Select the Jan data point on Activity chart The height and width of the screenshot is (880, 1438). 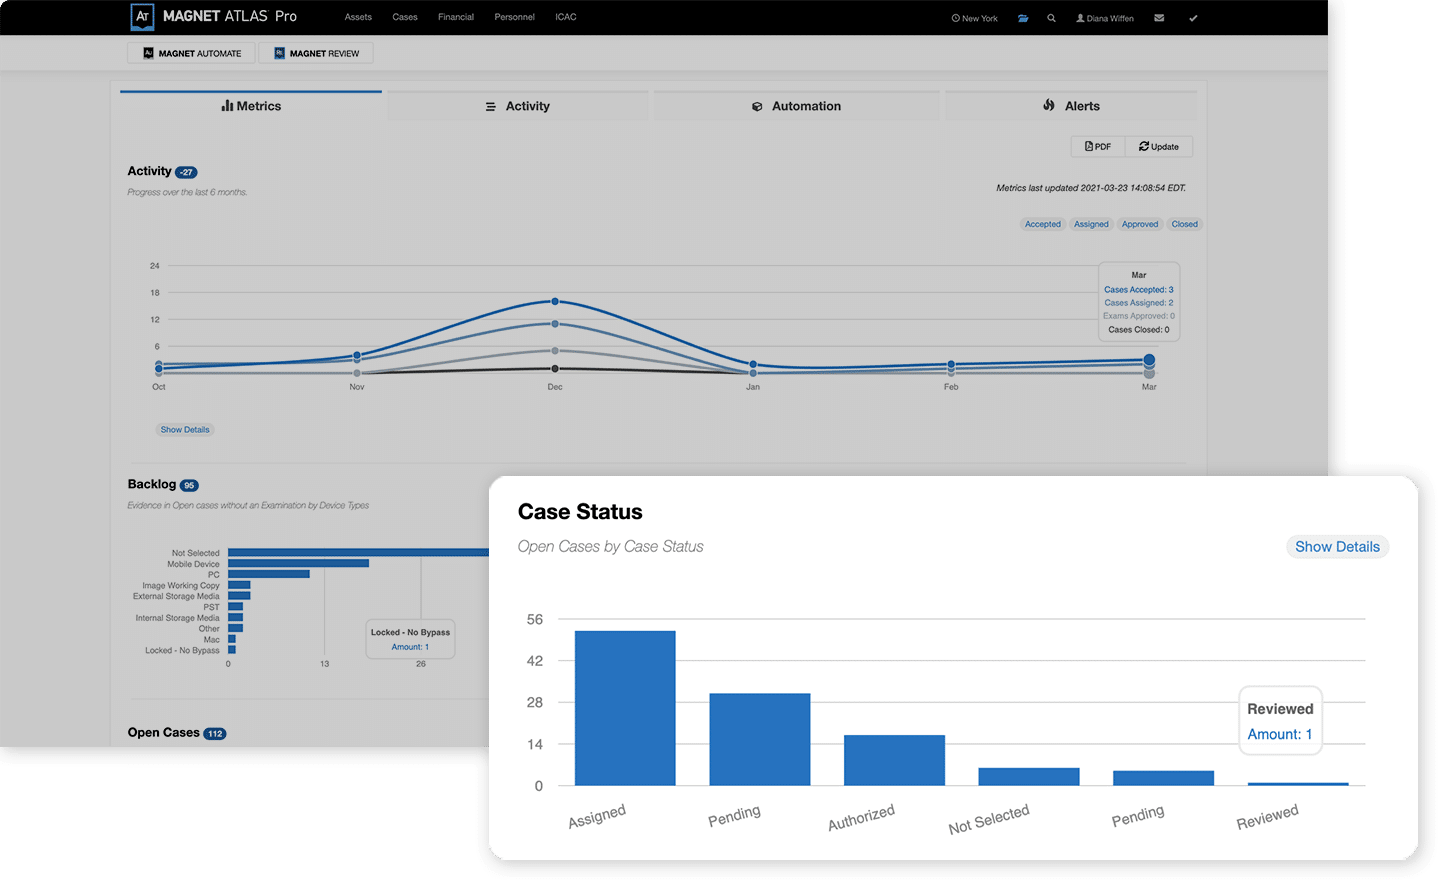pyautogui.click(x=753, y=365)
